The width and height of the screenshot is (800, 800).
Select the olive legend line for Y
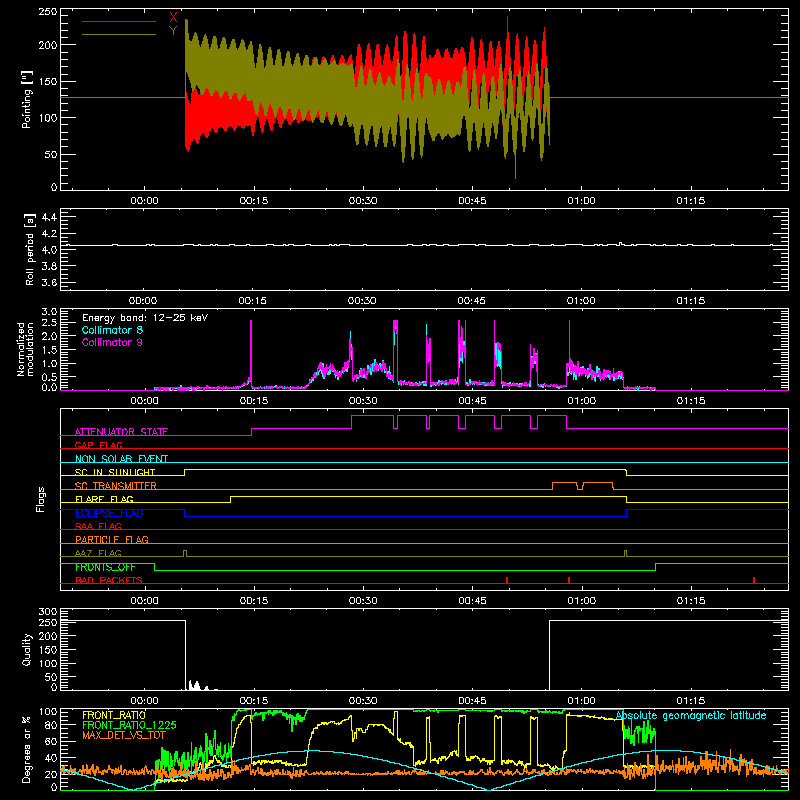119,34
